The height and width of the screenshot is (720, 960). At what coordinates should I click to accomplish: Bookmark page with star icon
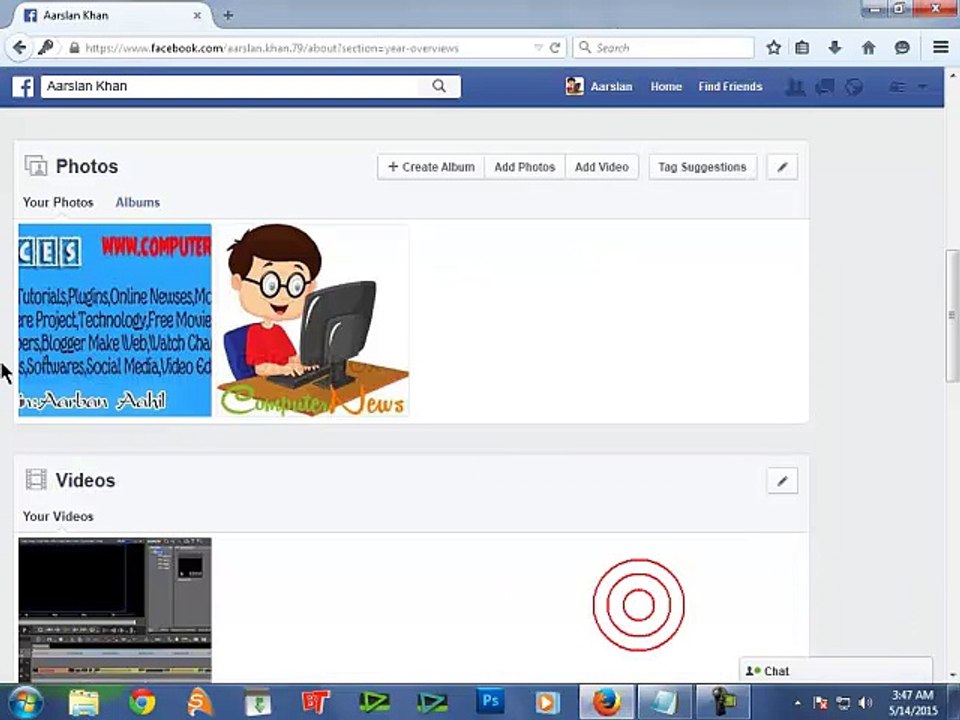(x=773, y=48)
